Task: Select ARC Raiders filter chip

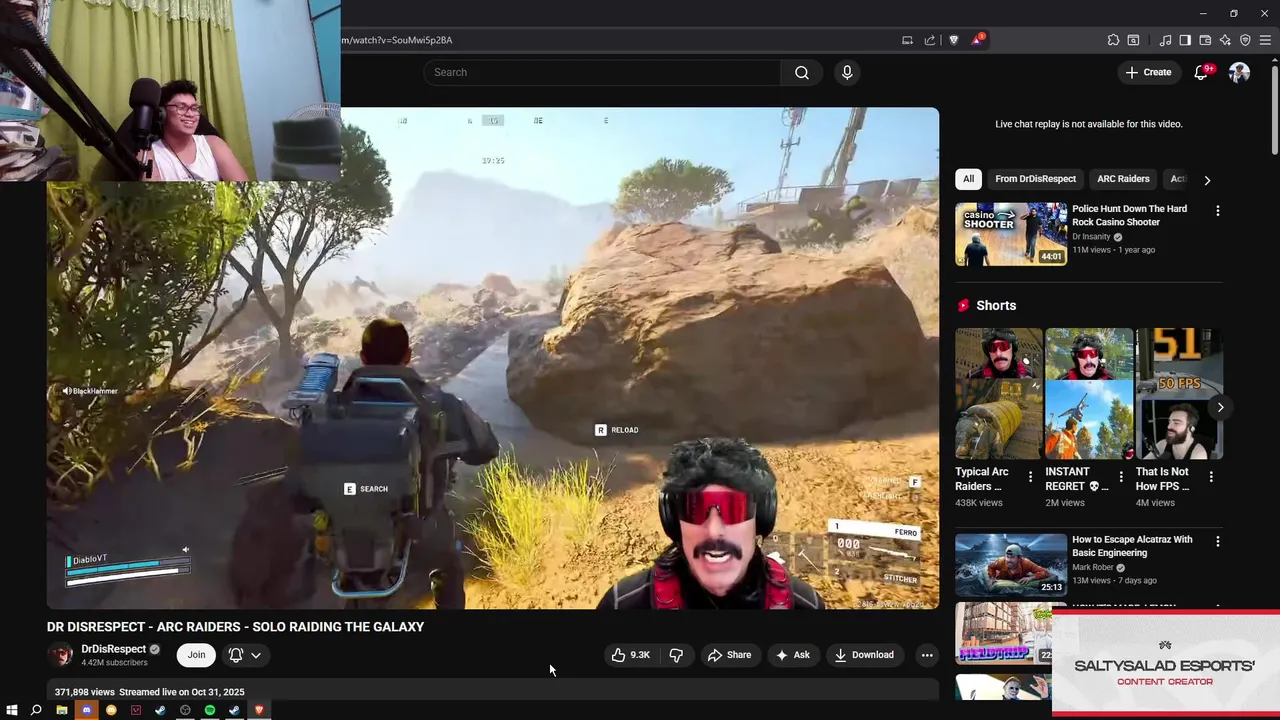Action: coord(1123,179)
